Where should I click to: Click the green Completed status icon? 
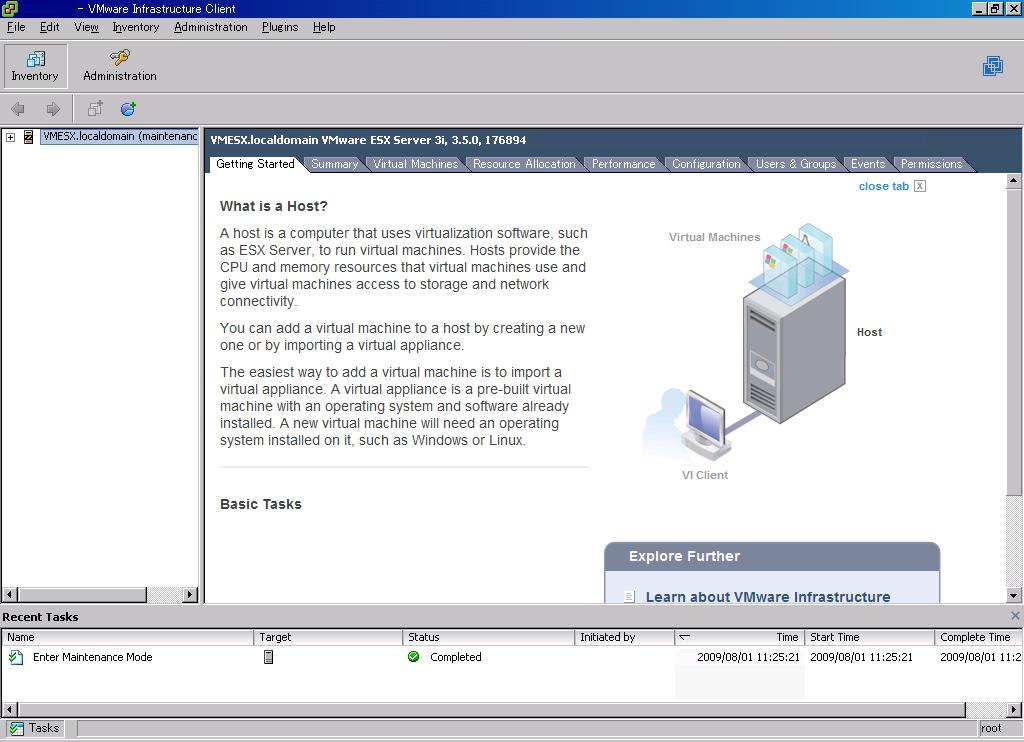[x=413, y=656]
